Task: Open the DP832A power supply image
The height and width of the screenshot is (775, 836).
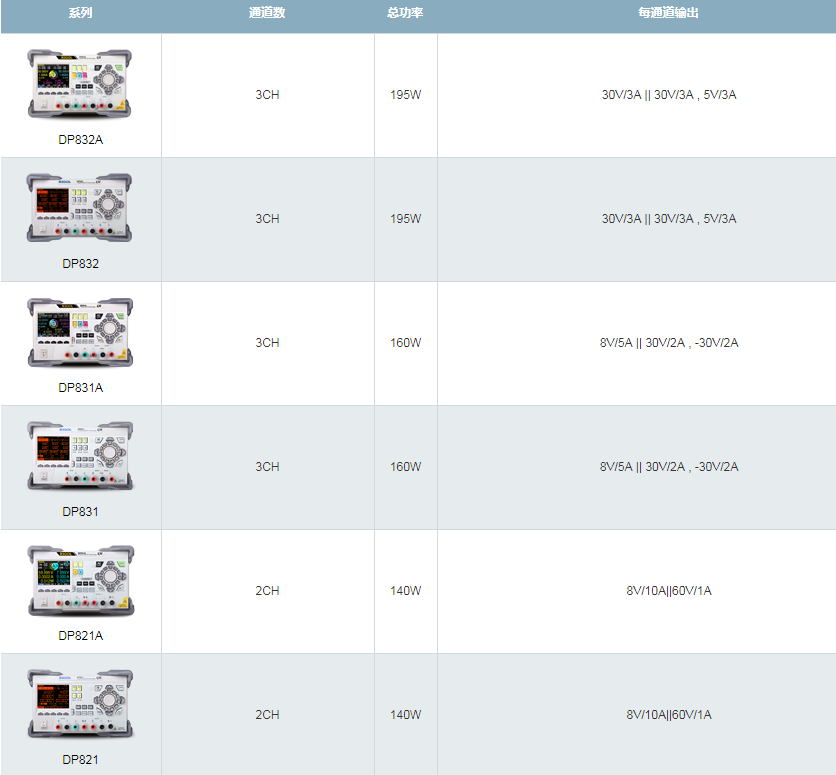Action: (x=79, y=84)
